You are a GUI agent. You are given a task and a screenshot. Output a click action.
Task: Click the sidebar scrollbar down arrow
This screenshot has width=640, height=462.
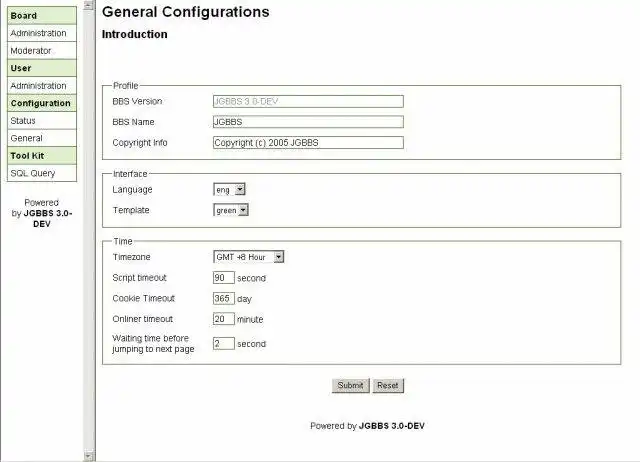pyautogui.click(x=89, y=455)
